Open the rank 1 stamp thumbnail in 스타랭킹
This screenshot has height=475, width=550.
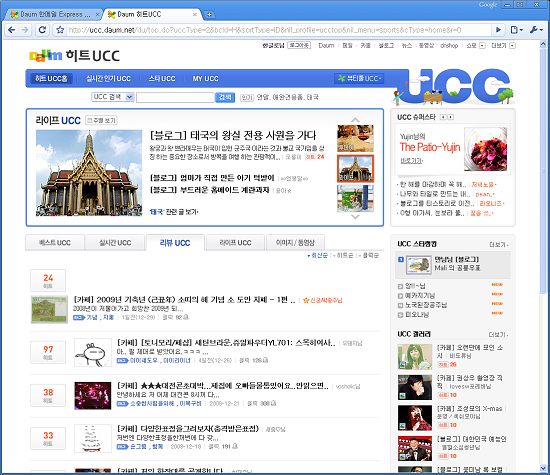pos(418,265)
